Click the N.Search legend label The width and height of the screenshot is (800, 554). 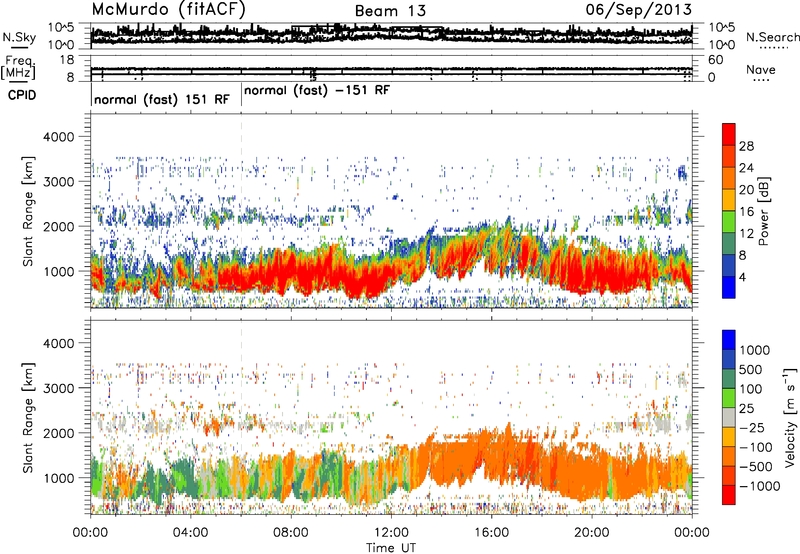772,37
